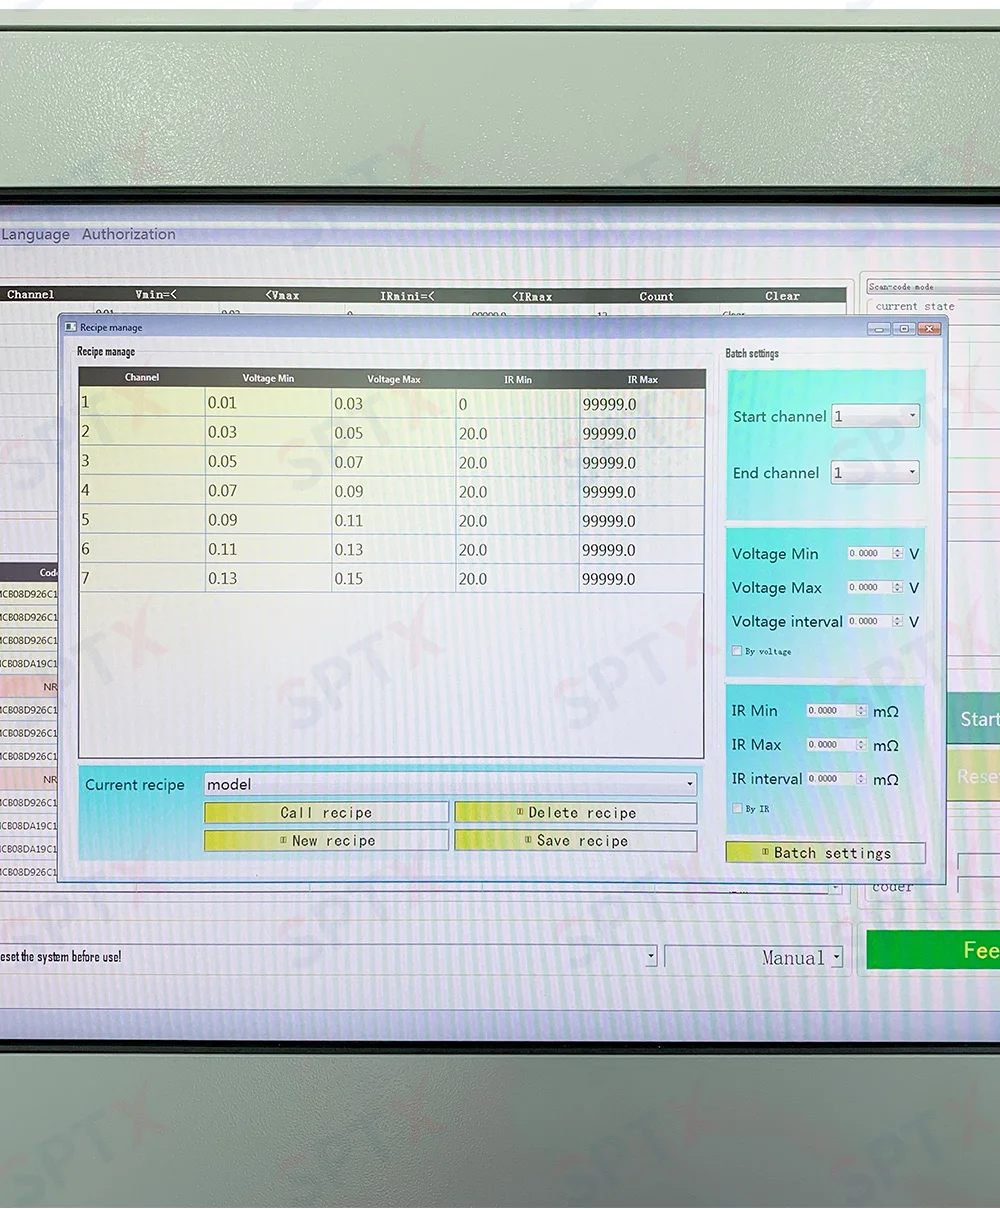Open the Current recipe combo box
The width and height of the screenshot is (1000, 1209).
(x=449, y=785)
